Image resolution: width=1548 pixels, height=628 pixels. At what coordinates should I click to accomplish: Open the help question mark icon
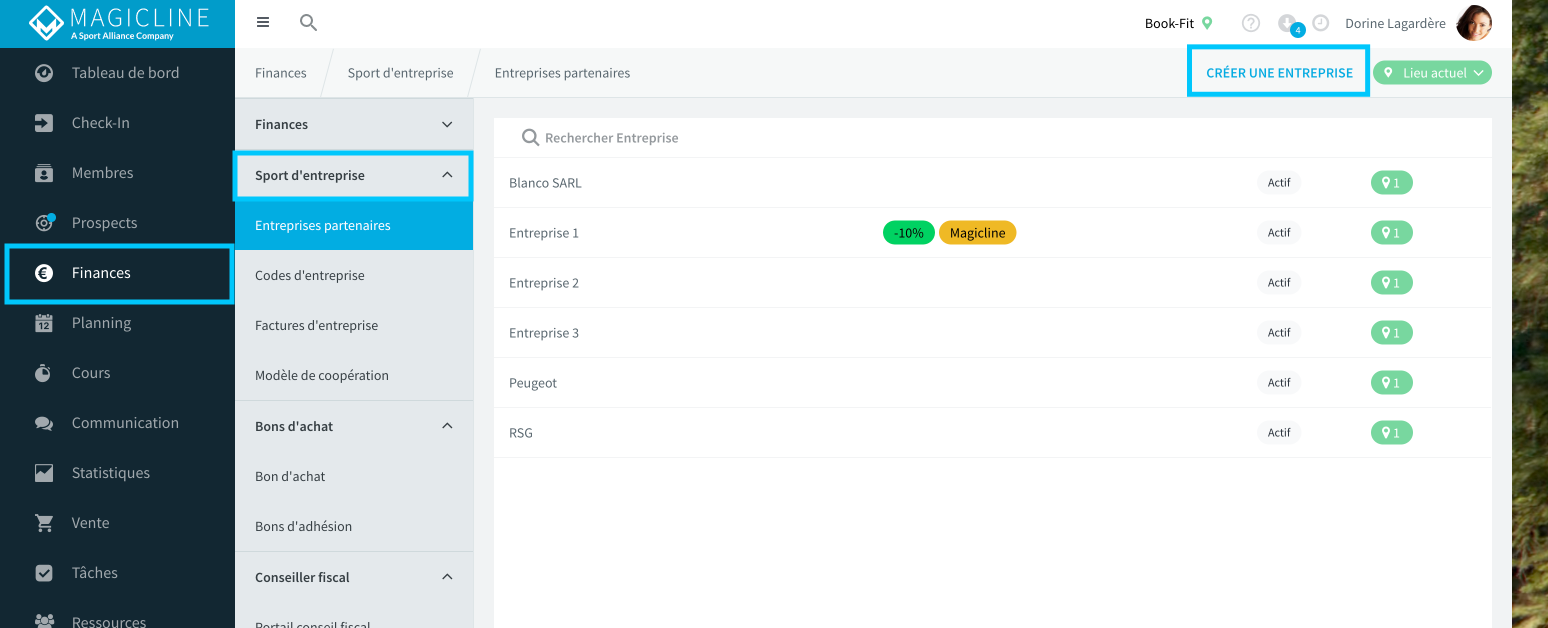1251,23
